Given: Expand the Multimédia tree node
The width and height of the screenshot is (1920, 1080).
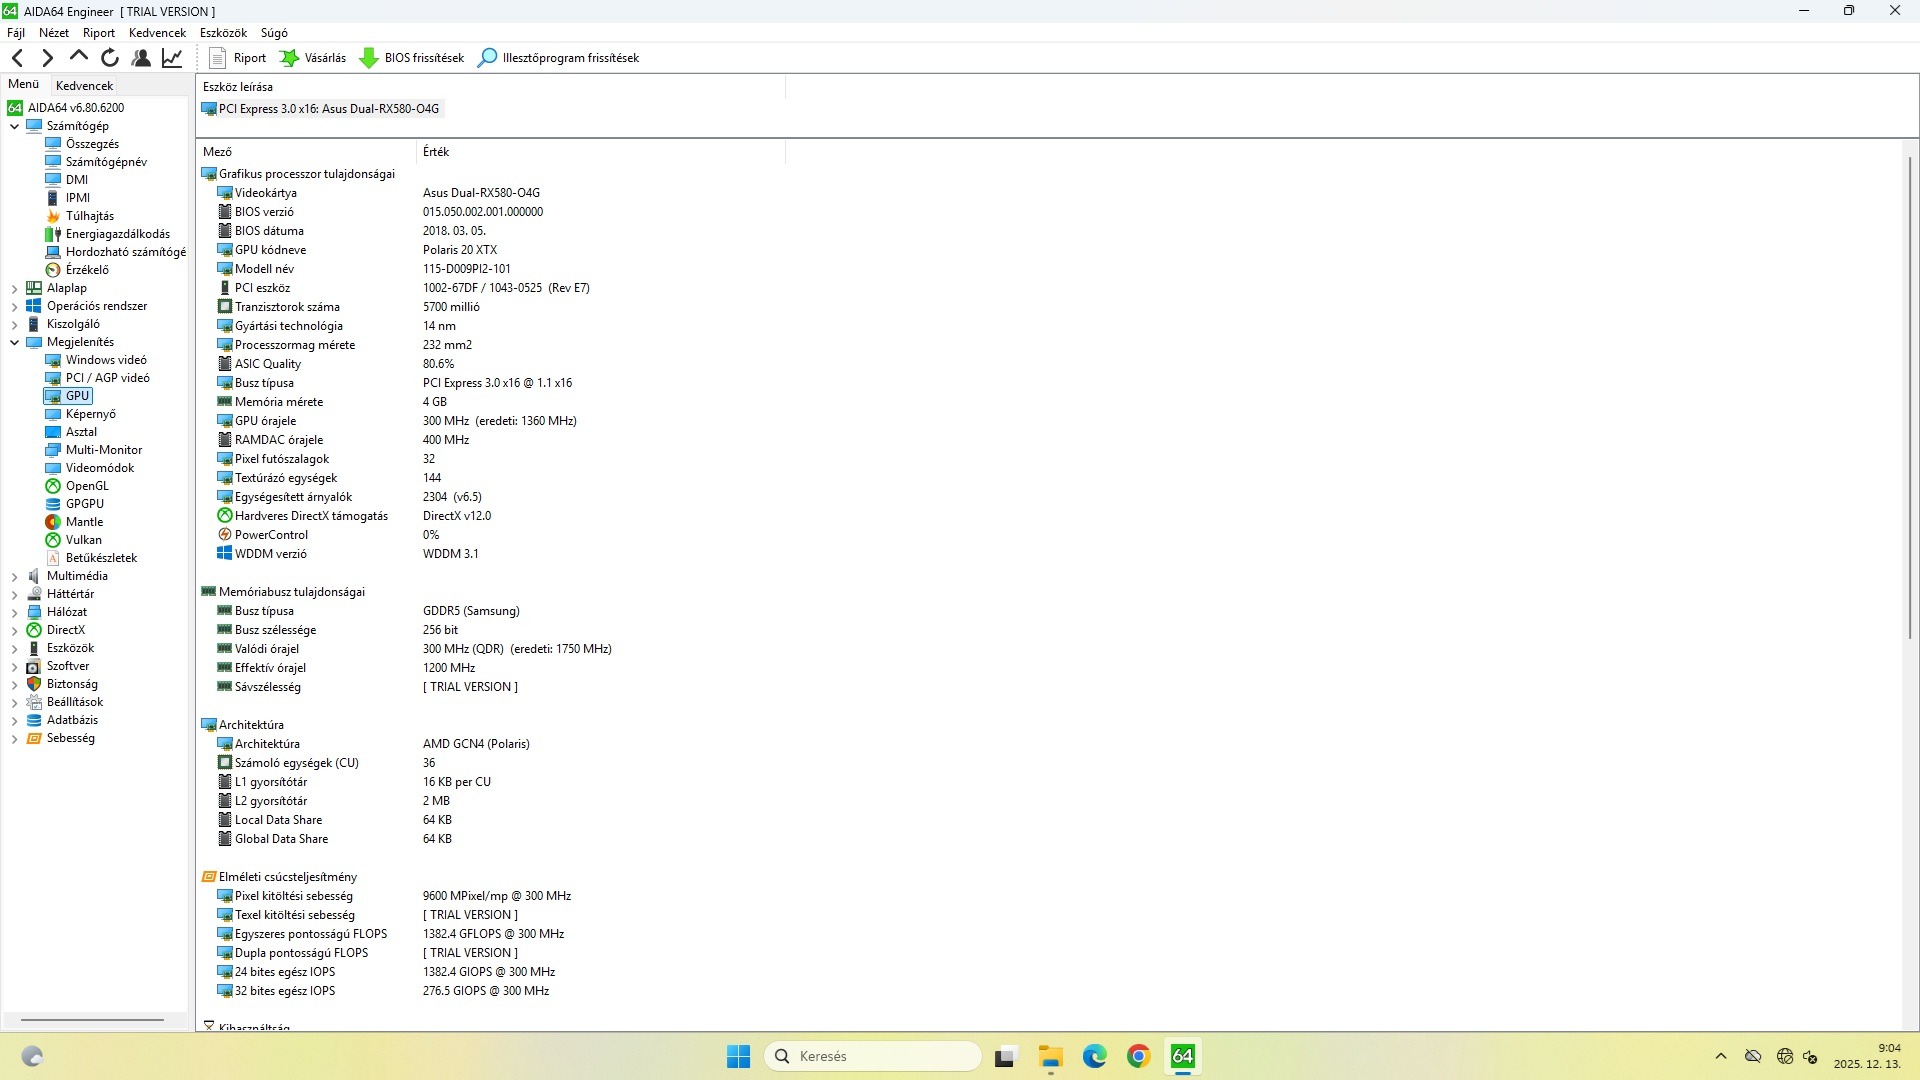Looking at the screenshot, I should (x=15, y=576).
